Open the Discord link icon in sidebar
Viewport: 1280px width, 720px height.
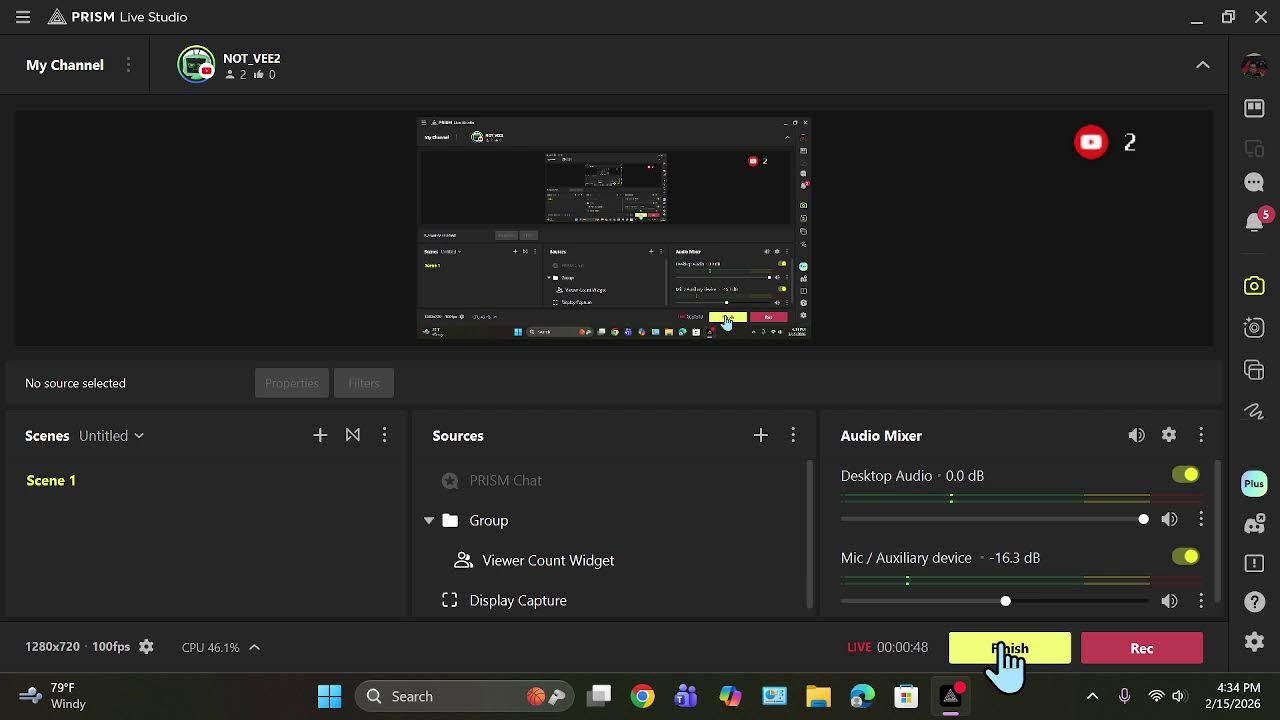[1254, 523]
